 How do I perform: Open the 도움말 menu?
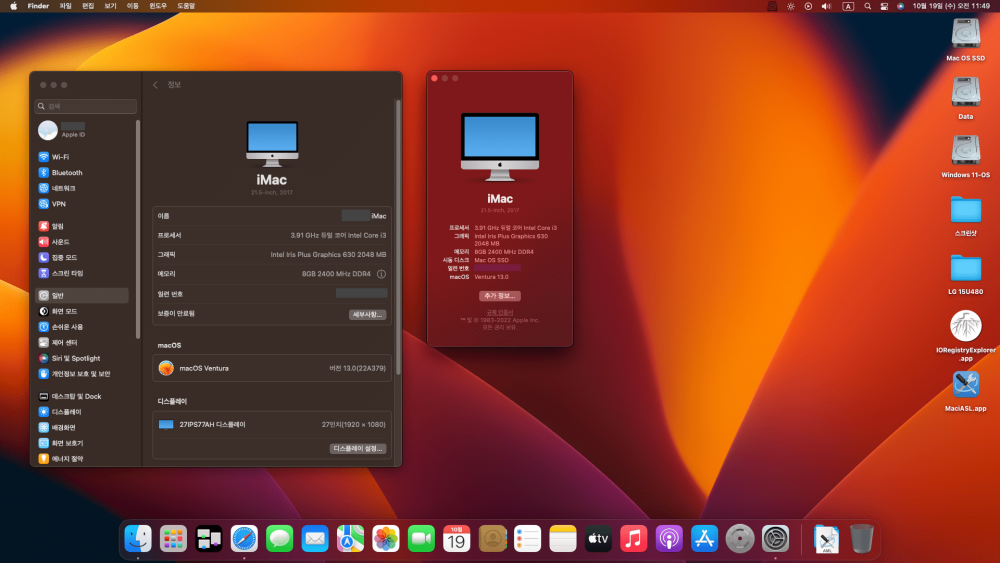(x=186, y=6)
